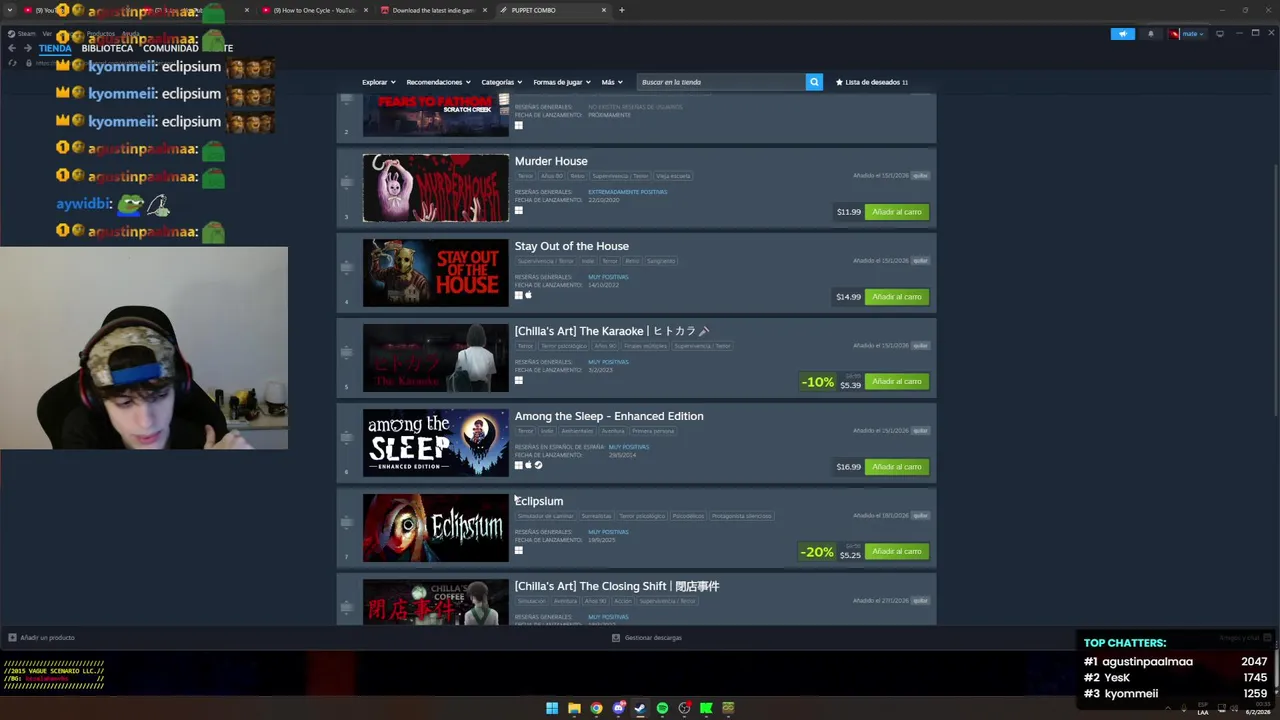Expand the Categorías dropdown

(502, 82)
